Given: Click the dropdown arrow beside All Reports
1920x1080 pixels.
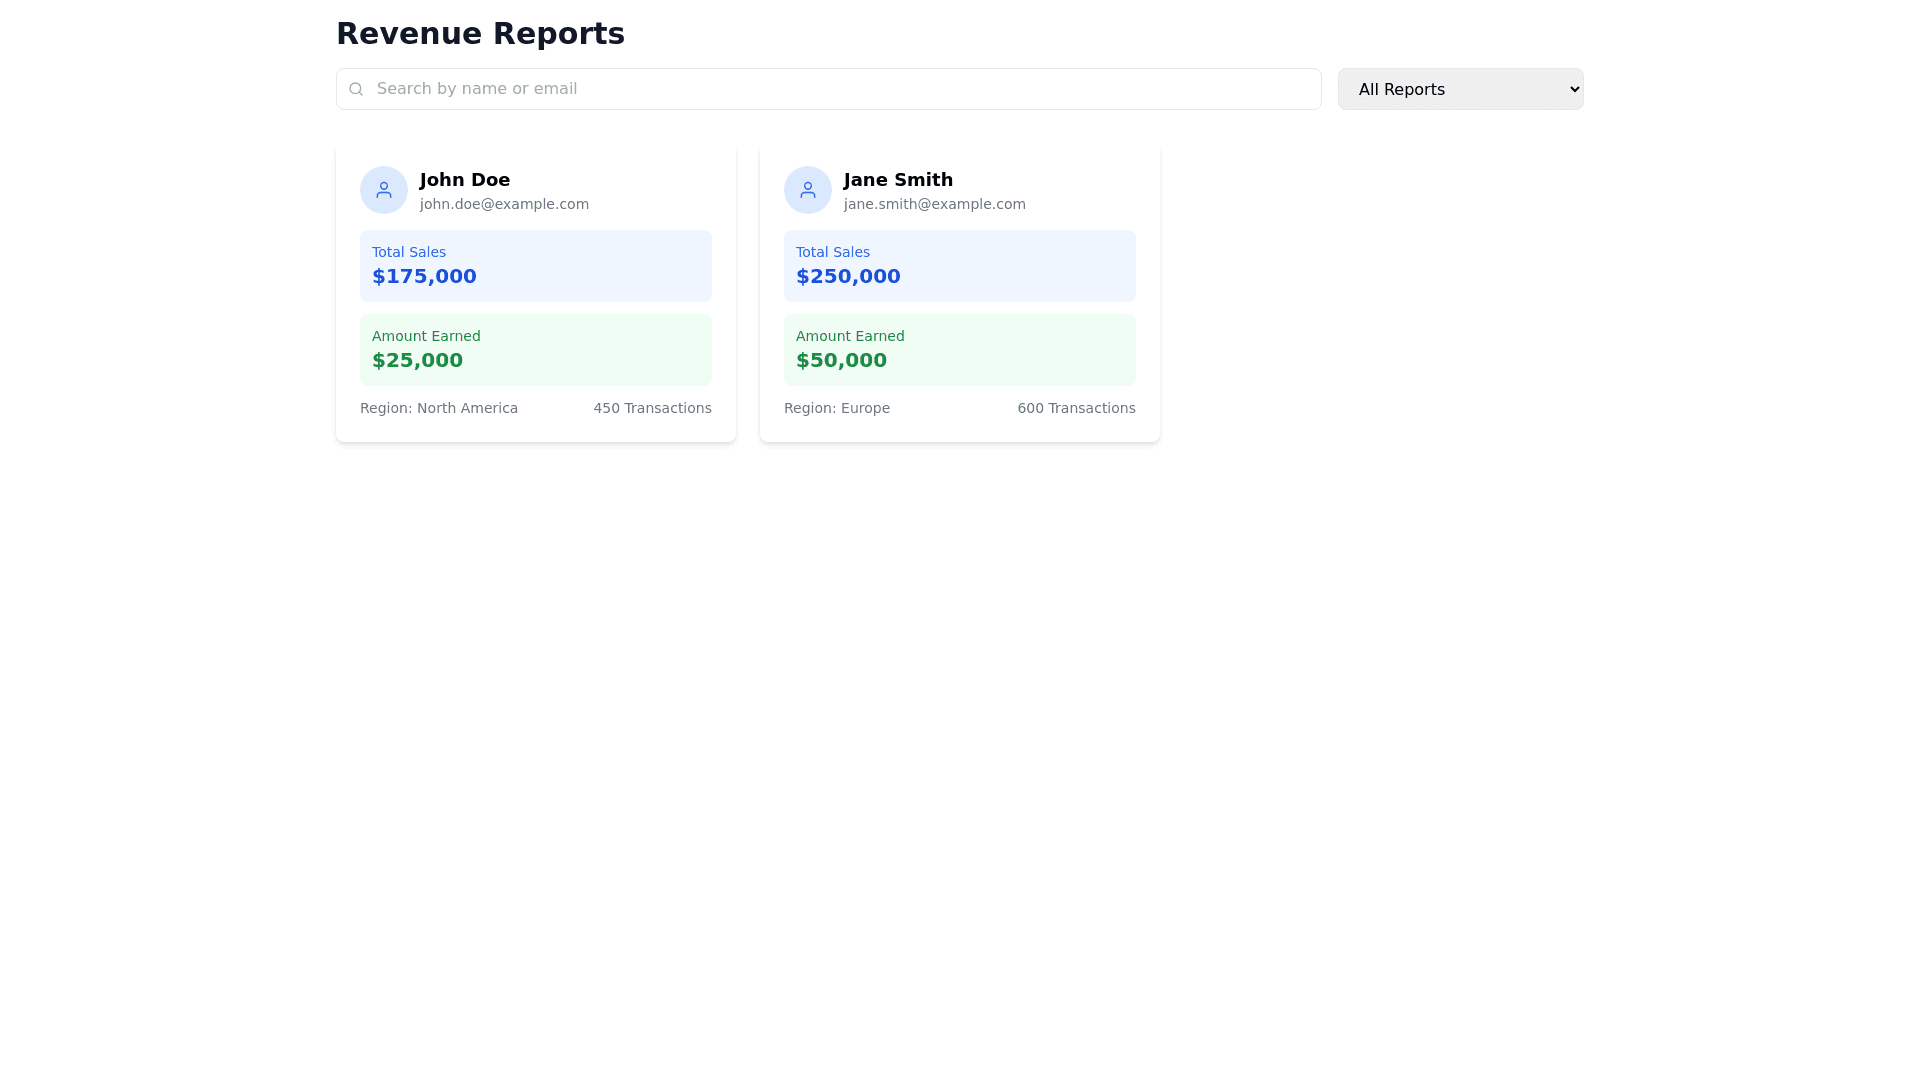Looking at the screenshot, I should [x=1574, y=89].
